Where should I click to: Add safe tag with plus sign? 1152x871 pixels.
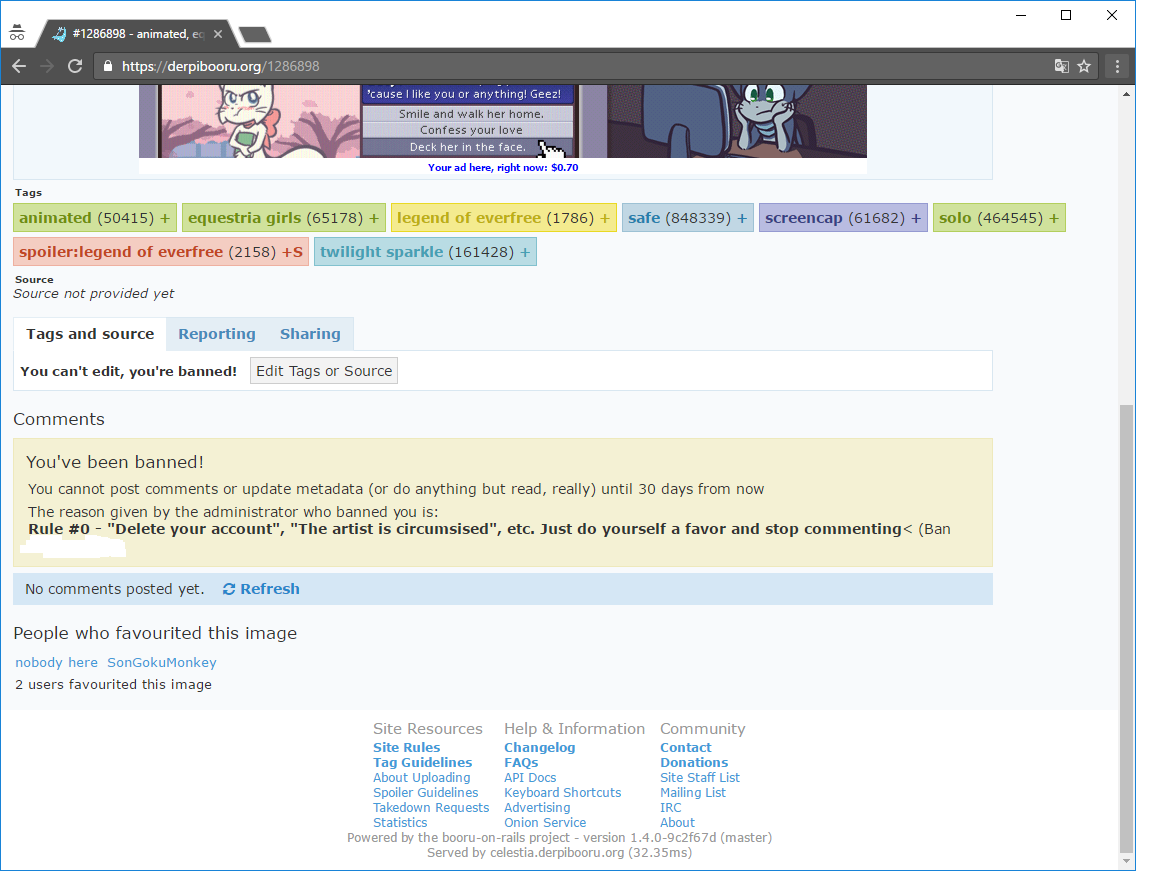[x=742, y=218]
